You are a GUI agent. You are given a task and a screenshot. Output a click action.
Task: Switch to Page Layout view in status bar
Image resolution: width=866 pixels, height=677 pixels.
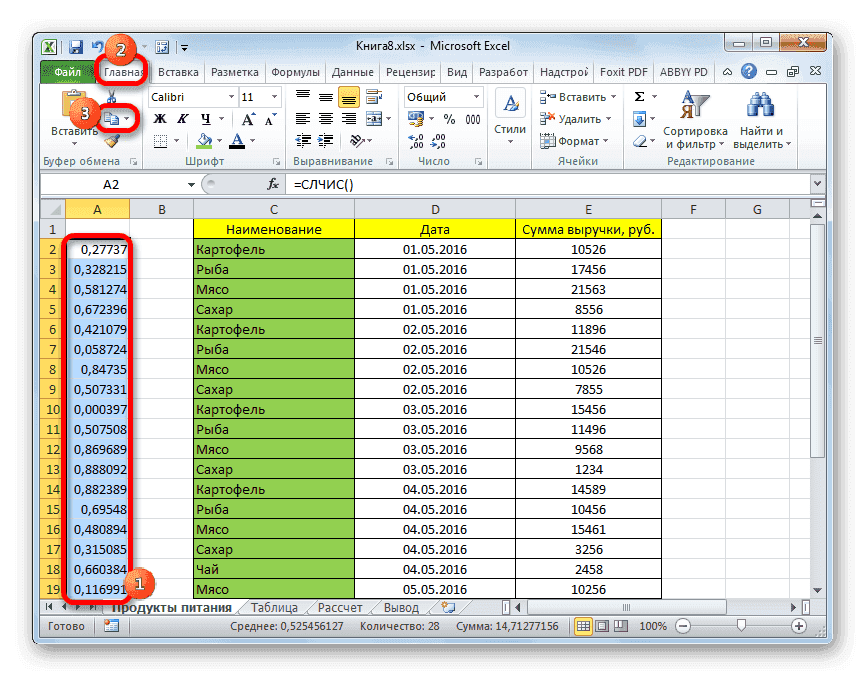click(x=601, y=627)
